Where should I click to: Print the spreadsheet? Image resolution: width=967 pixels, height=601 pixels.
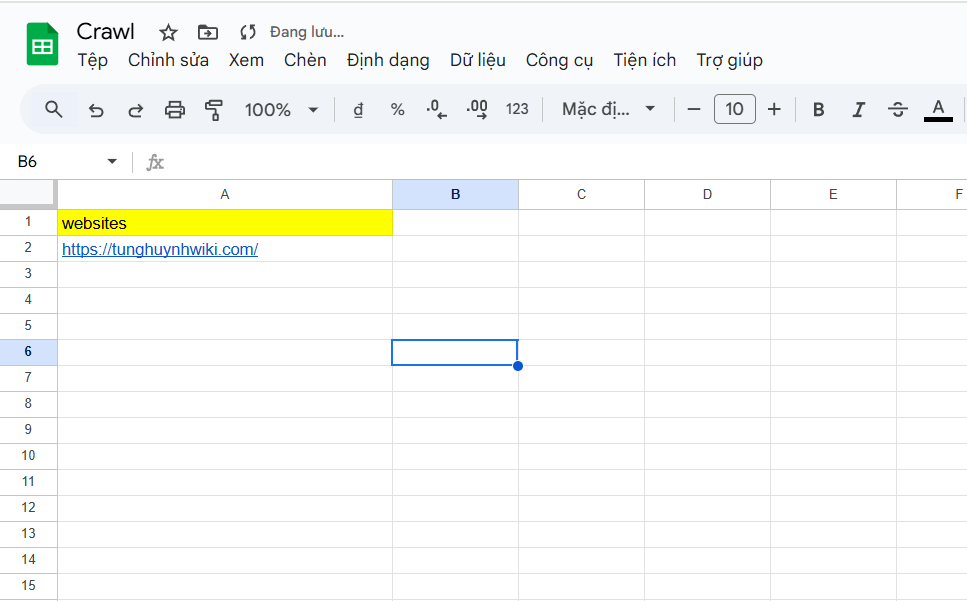coord(175,110)
